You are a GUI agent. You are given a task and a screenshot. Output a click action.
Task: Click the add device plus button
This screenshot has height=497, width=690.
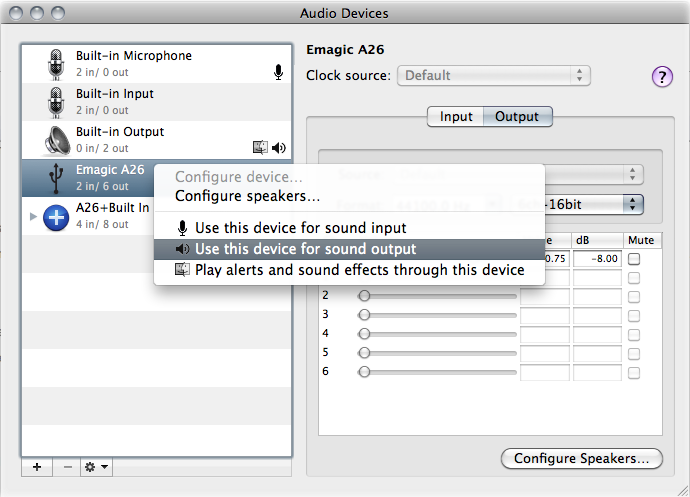tap(37, 467)
